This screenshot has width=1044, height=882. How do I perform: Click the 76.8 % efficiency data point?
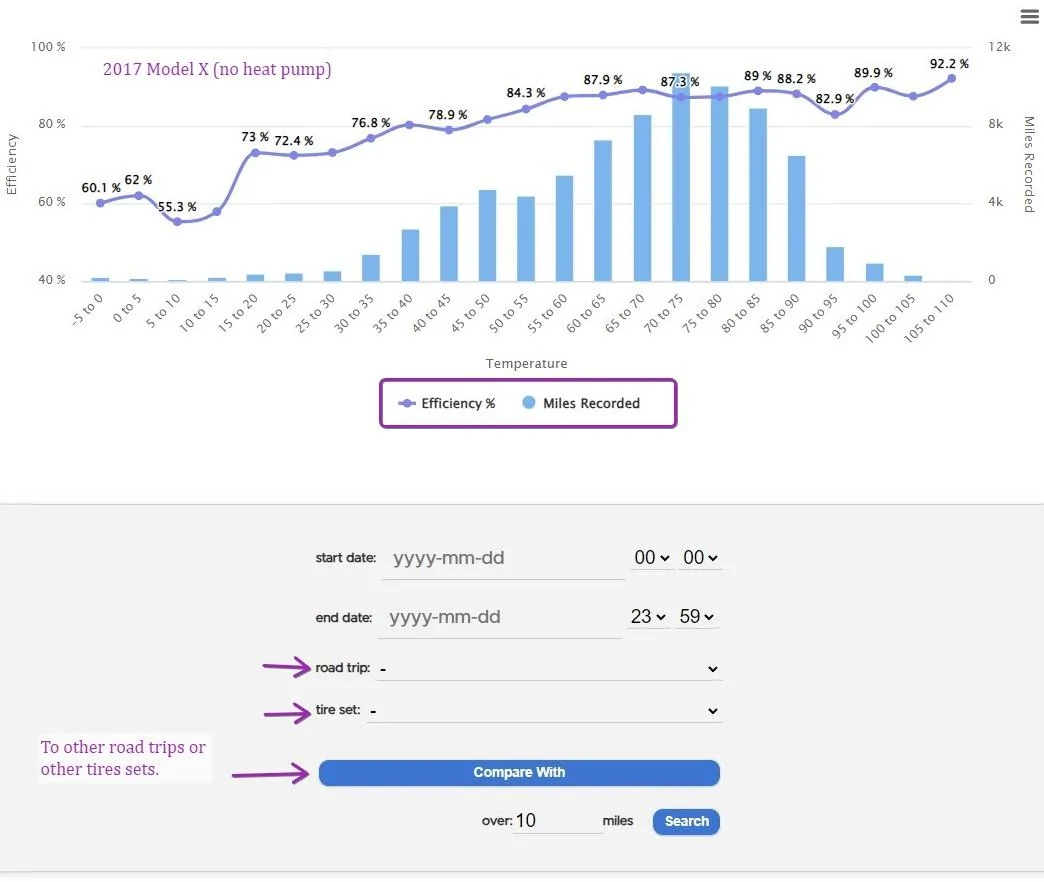pyautogui.click(x=371, y=138)
